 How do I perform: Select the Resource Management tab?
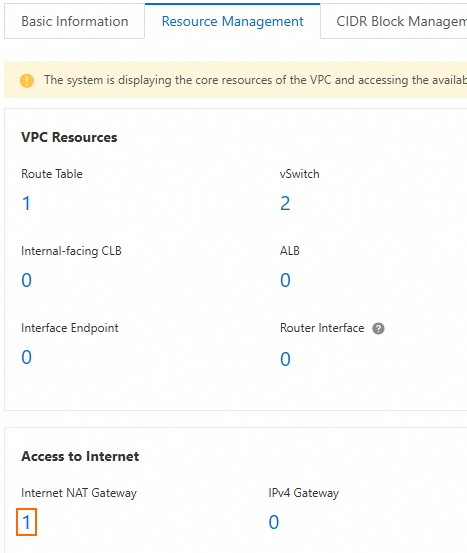[x=232, y=22]
